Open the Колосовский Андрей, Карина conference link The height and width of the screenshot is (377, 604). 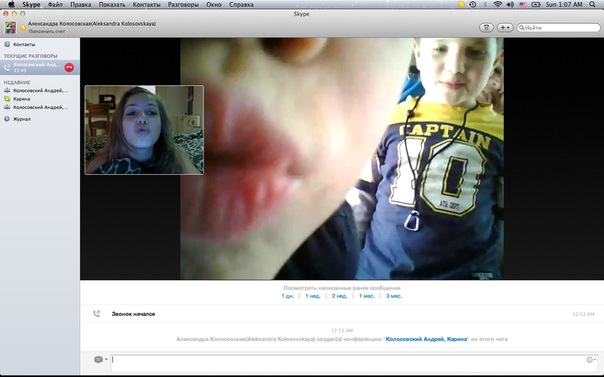[x=426, y=339]
